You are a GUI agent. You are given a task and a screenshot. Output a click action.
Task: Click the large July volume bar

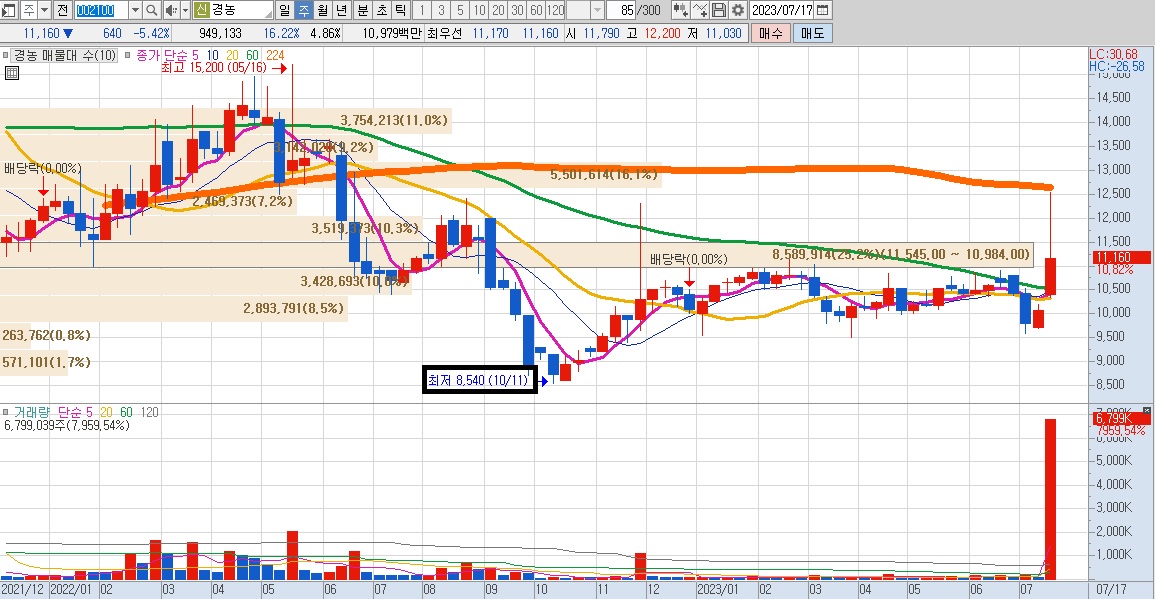pyautogui.click(x=1050, y=500)
